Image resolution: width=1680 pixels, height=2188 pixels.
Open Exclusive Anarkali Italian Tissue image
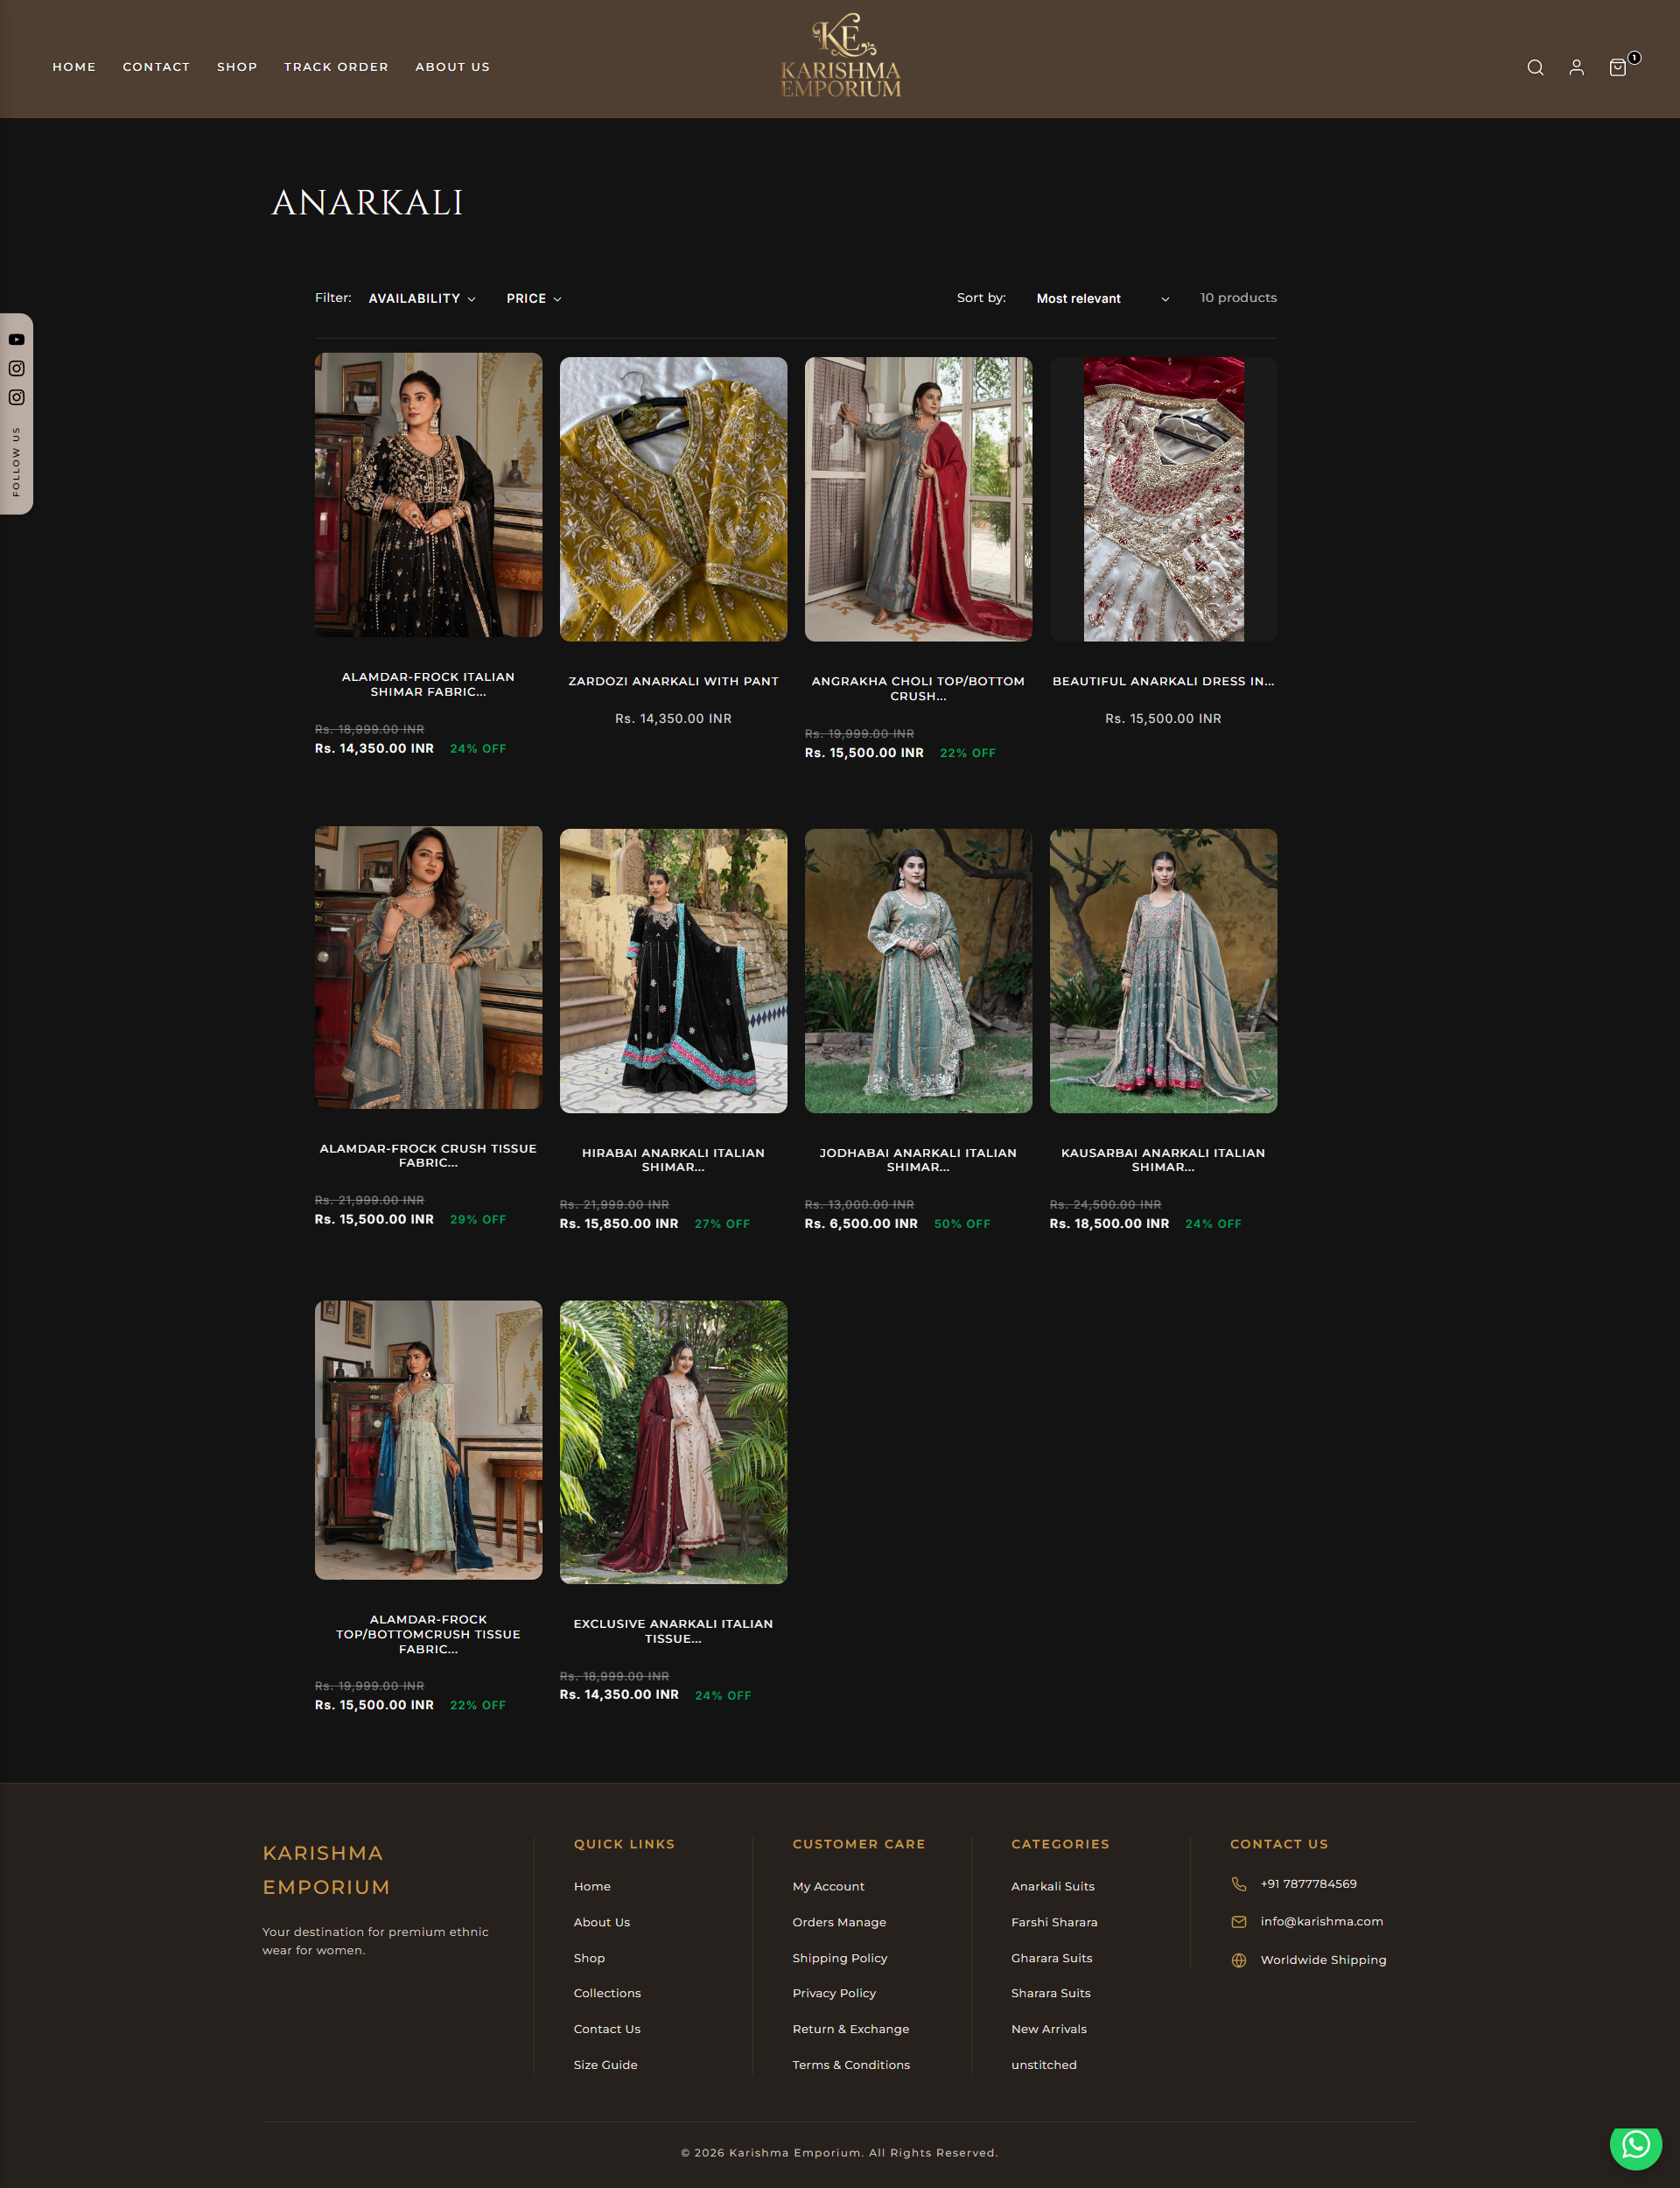click(x=673, y=1442)
